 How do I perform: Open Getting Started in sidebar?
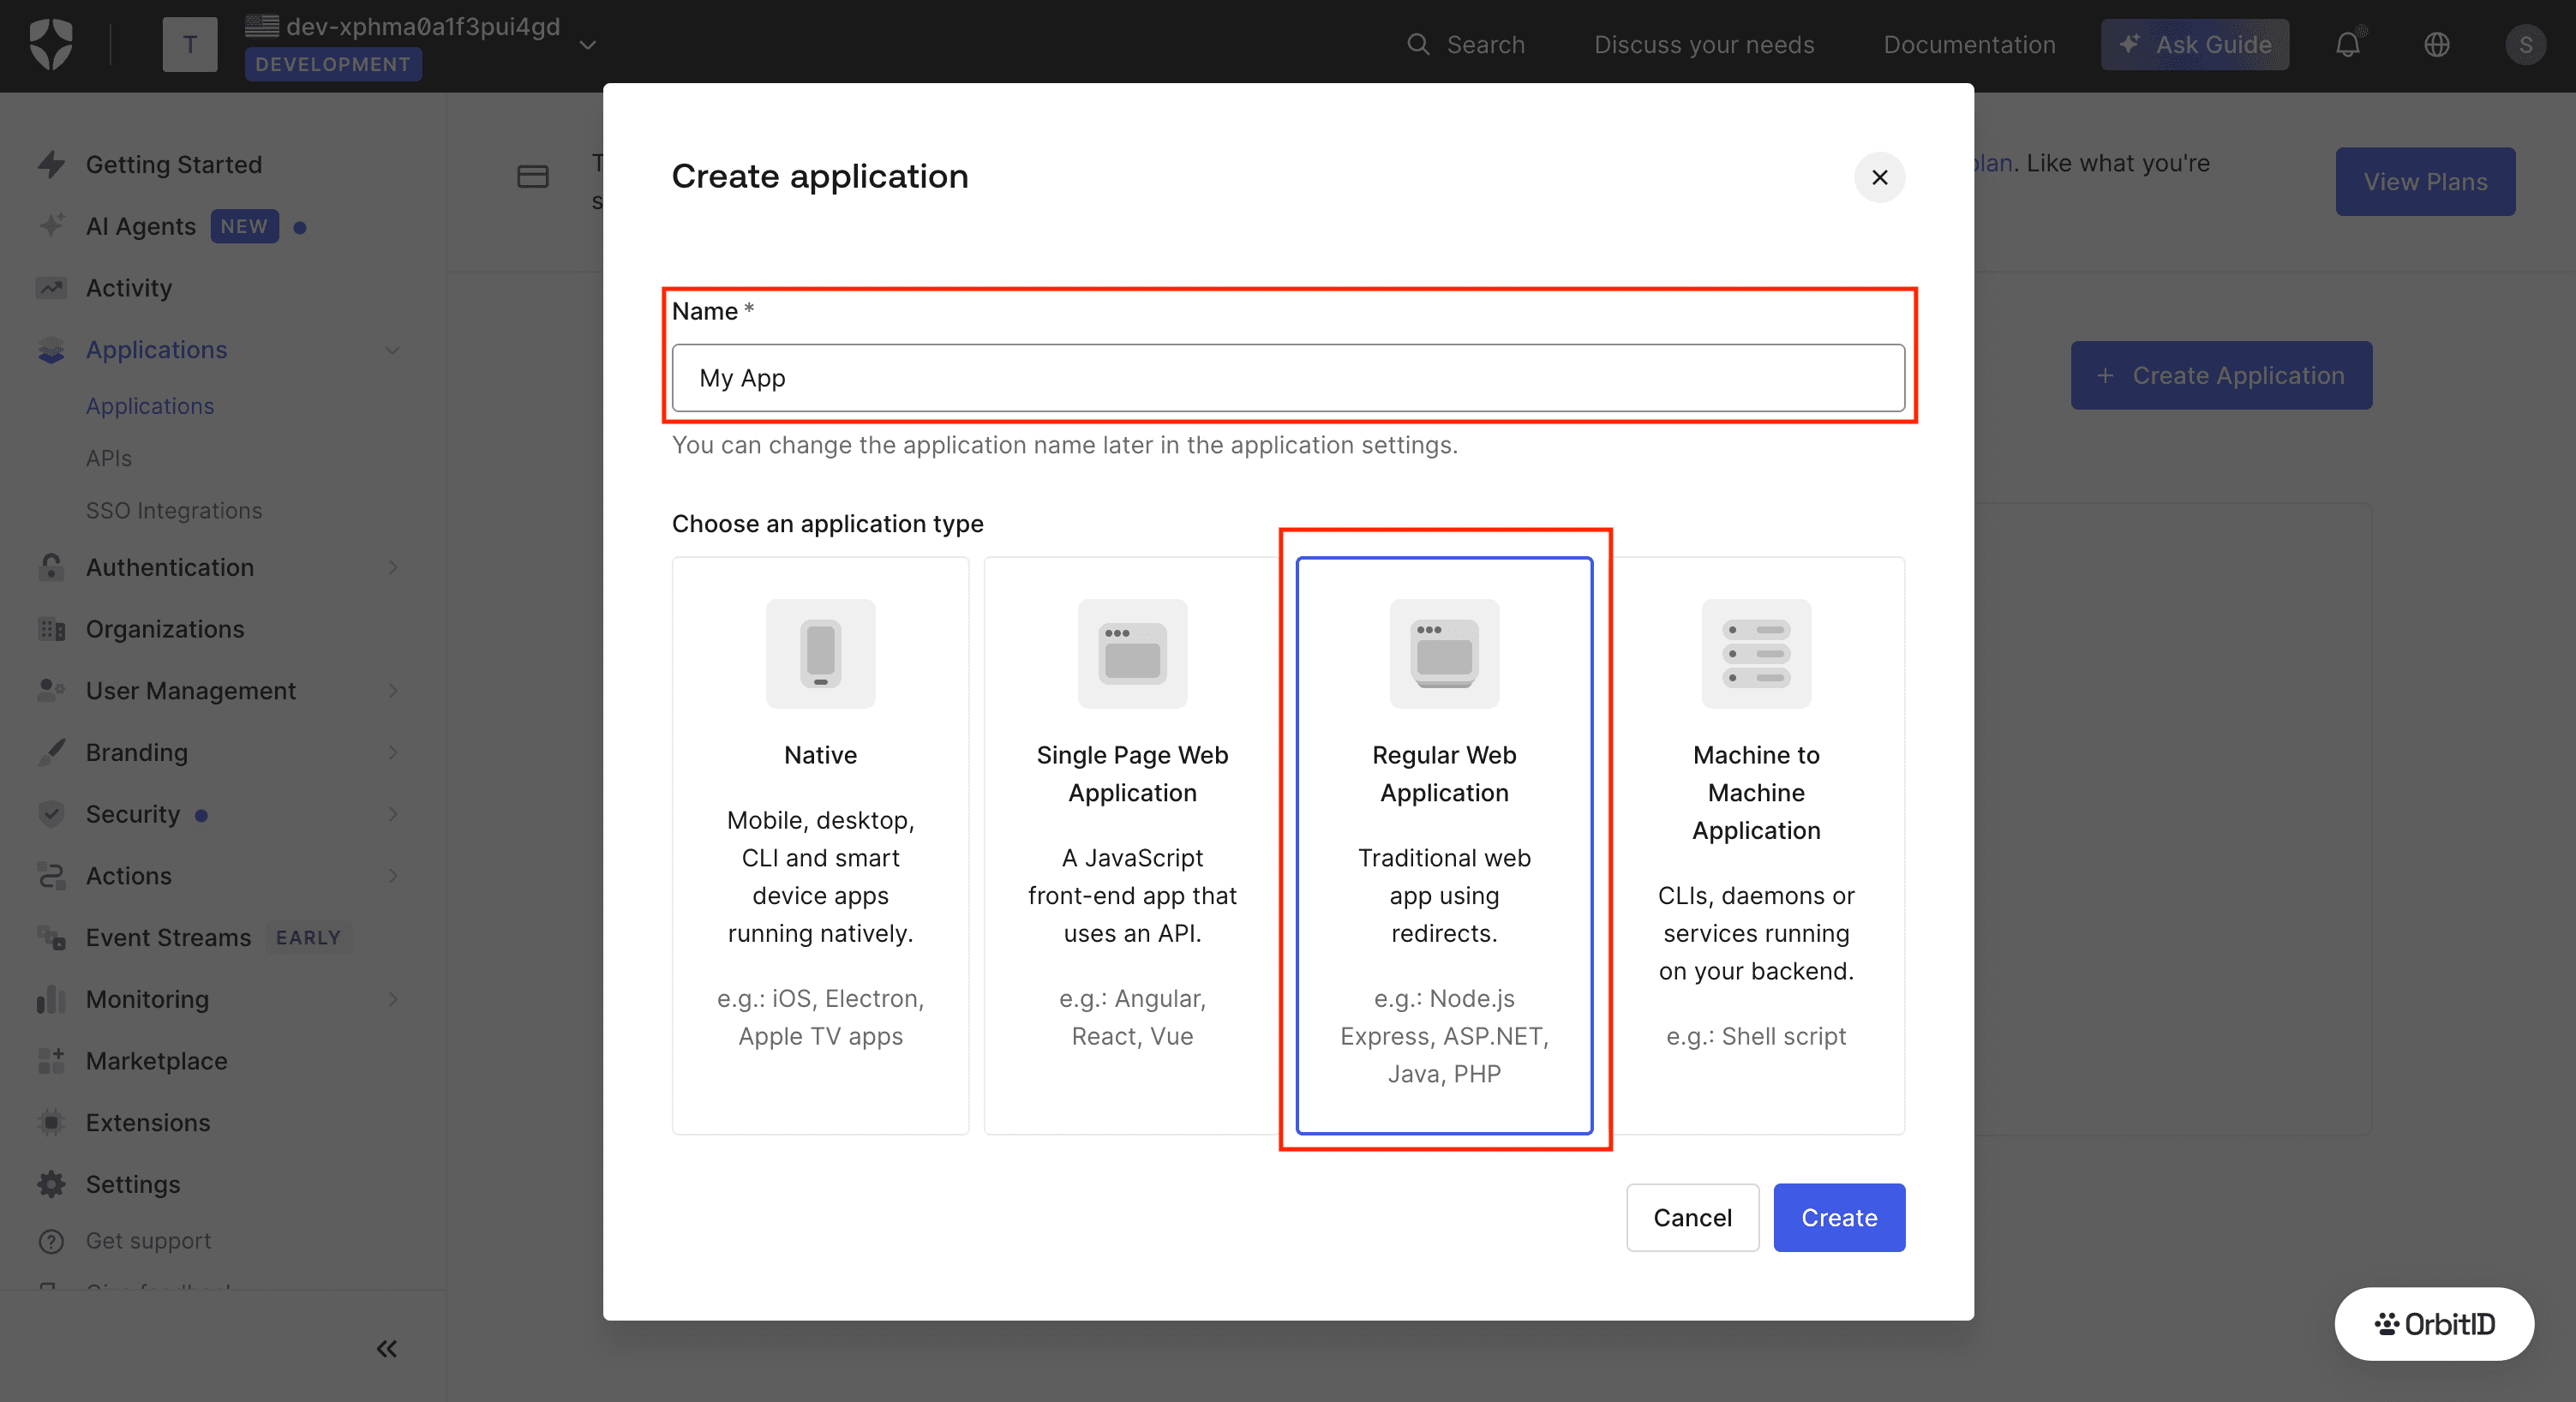pyautogui.click(x=173, y=164)
